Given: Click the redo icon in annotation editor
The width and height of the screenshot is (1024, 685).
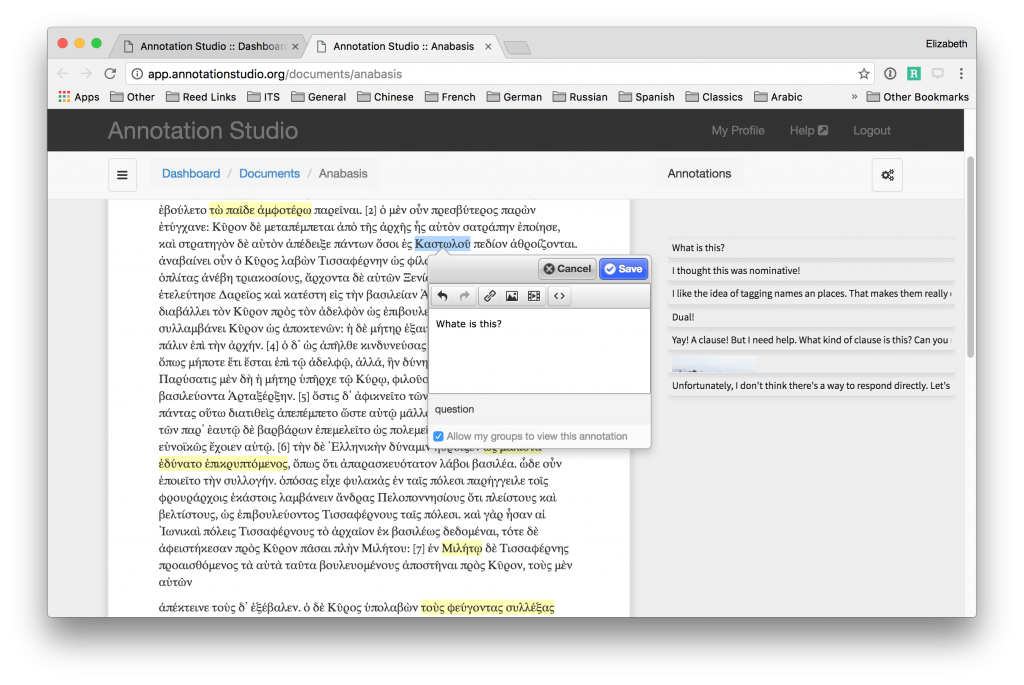Looking at the screenshot, I should pos(464,295).
